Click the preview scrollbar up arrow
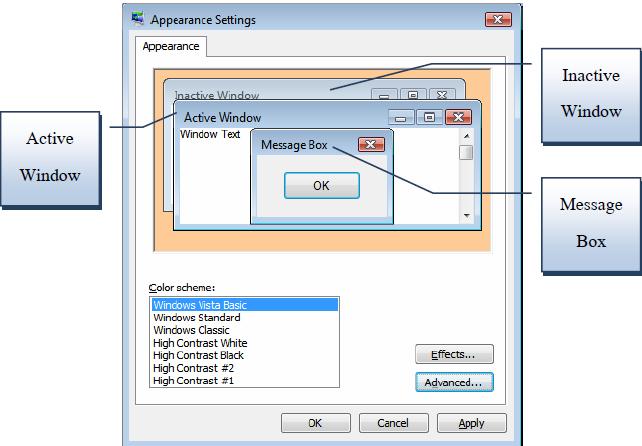This screenshot has height=446, width=642. coord(466,136)
